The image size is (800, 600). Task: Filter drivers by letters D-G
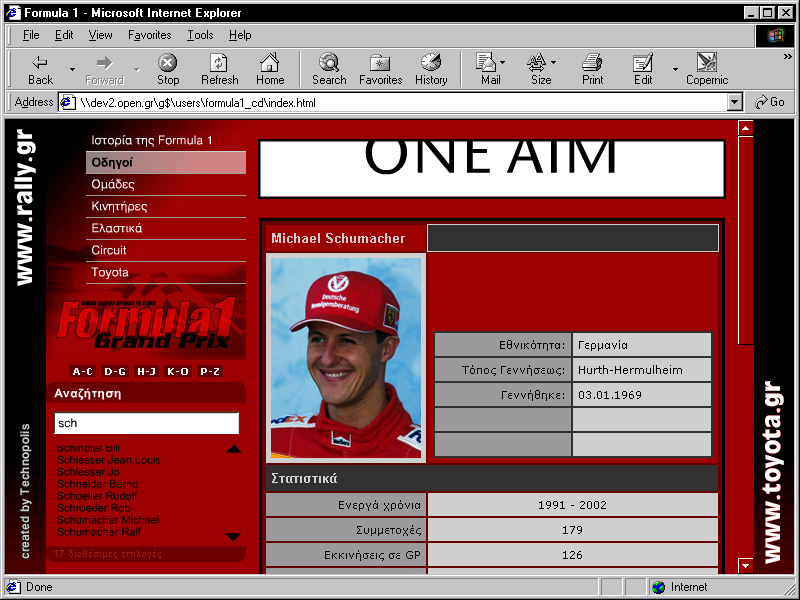[115, 371]
